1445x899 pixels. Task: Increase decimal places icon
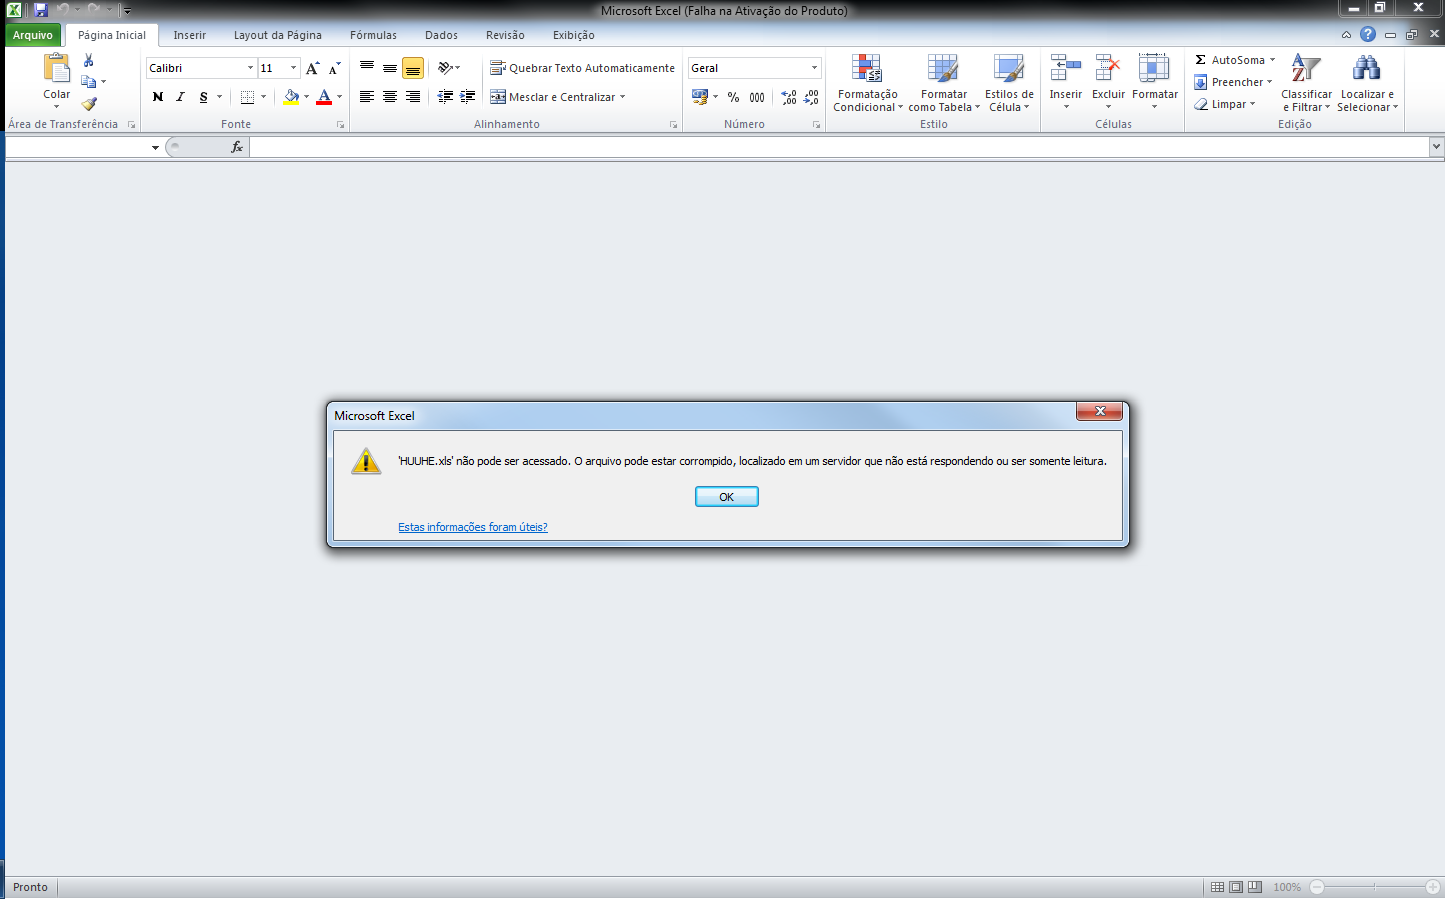(x=789, y=97)
